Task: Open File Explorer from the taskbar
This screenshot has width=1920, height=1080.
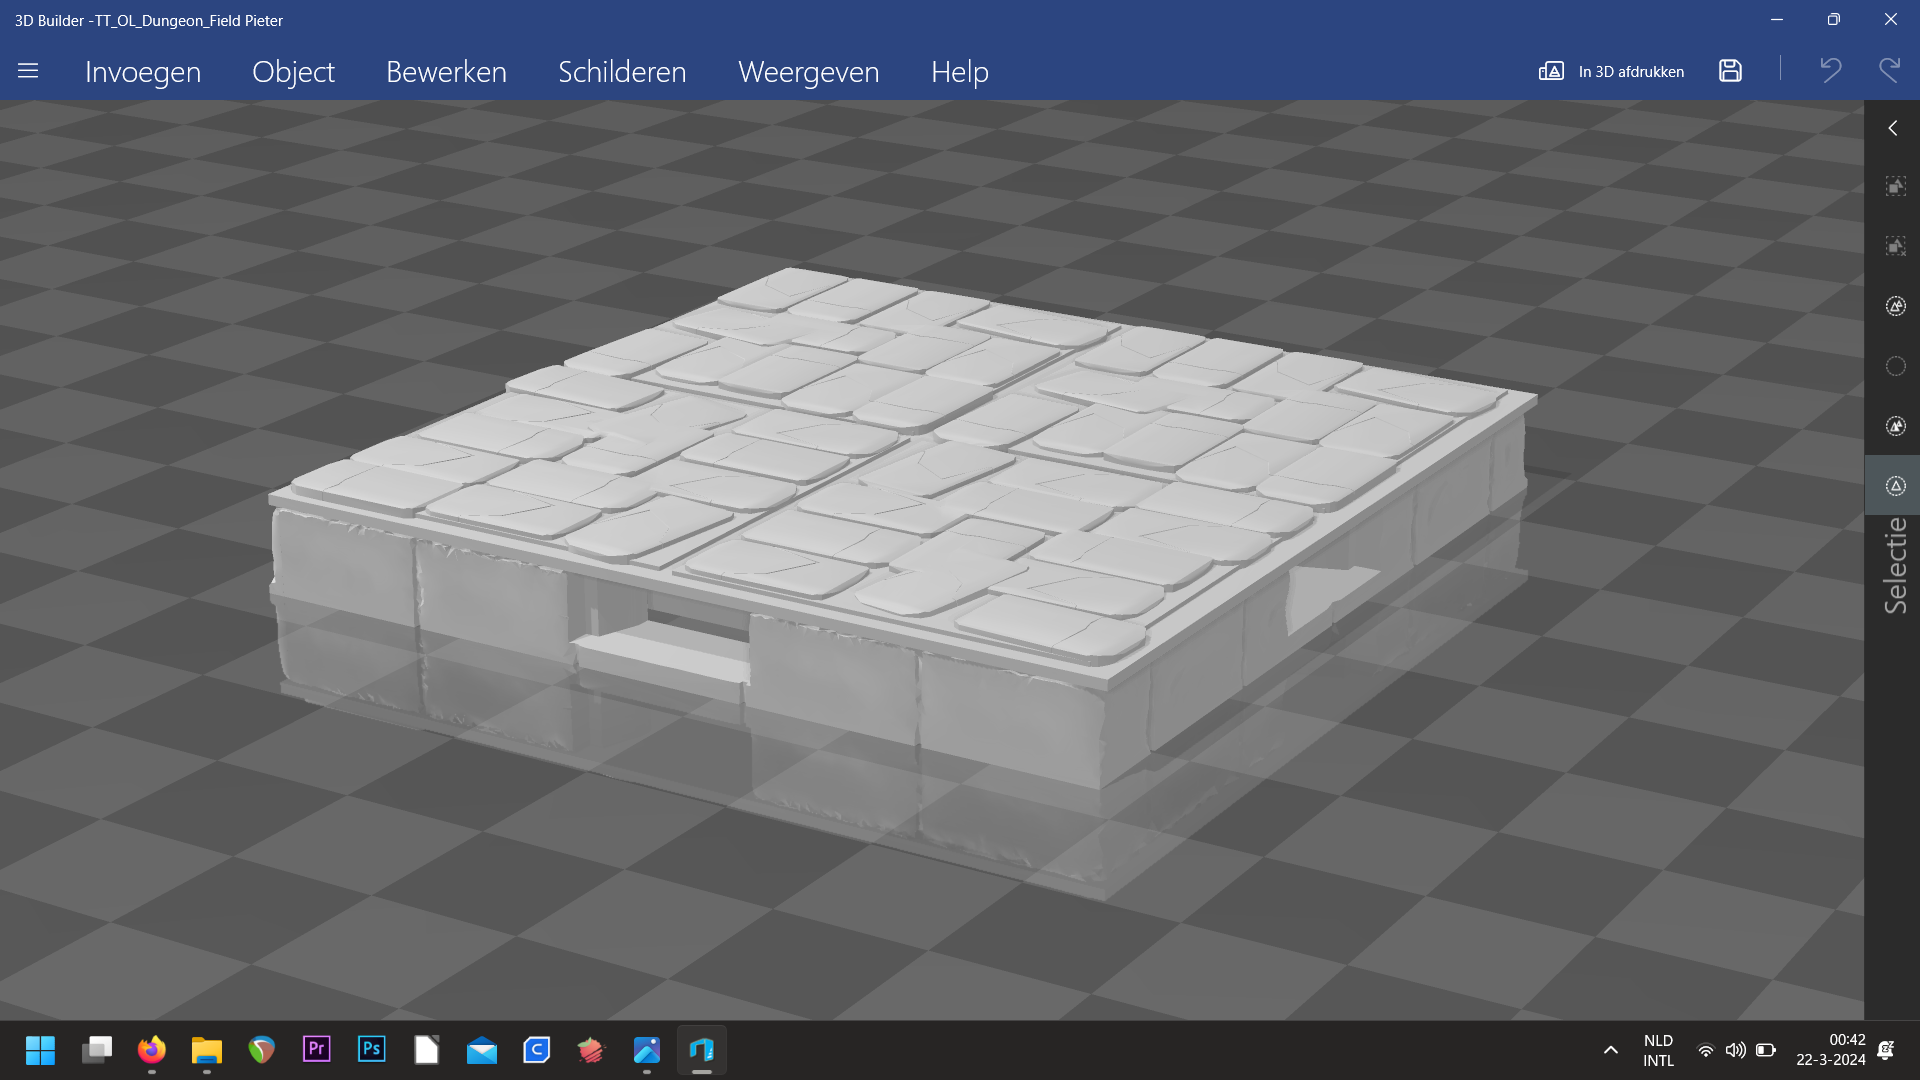Action: (x=207, y=1050)
